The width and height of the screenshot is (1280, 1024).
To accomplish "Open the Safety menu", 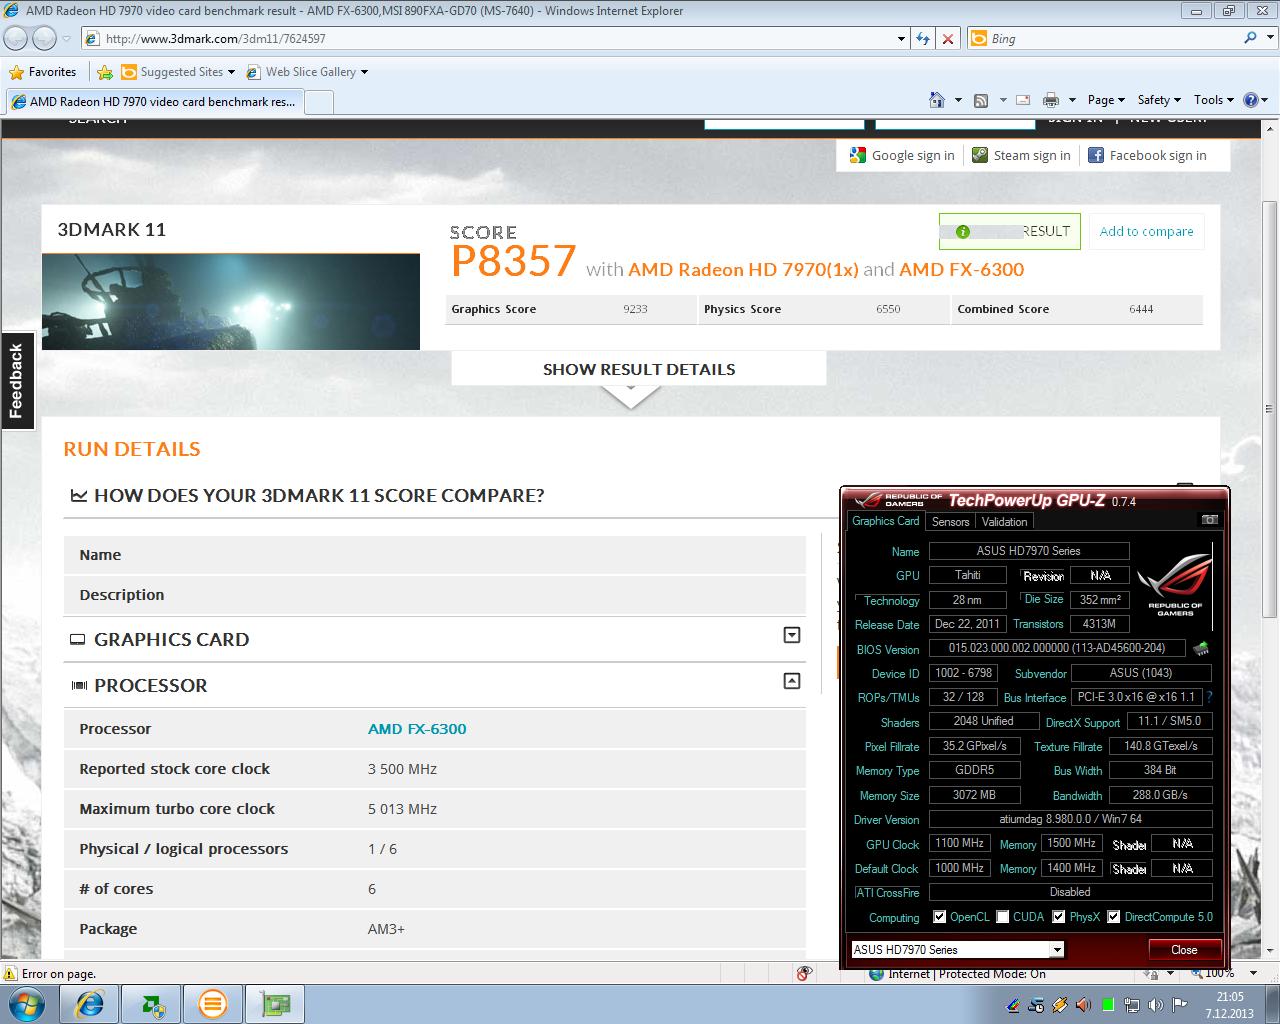I will tap(1159, 100).
